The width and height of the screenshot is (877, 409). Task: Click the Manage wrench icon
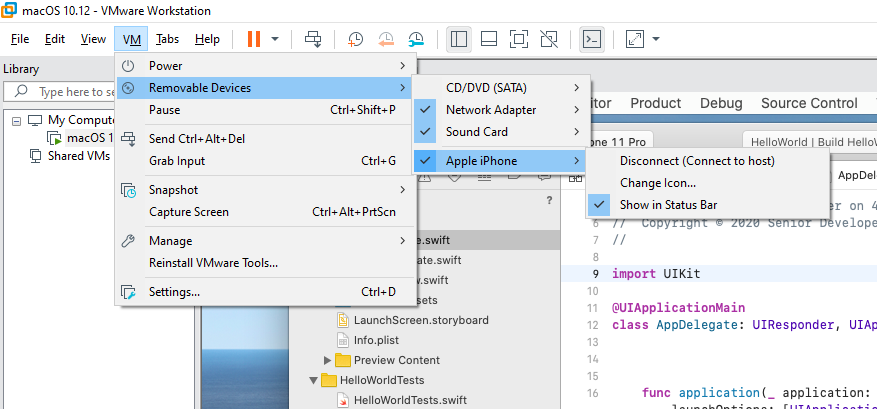pos(129,241)
